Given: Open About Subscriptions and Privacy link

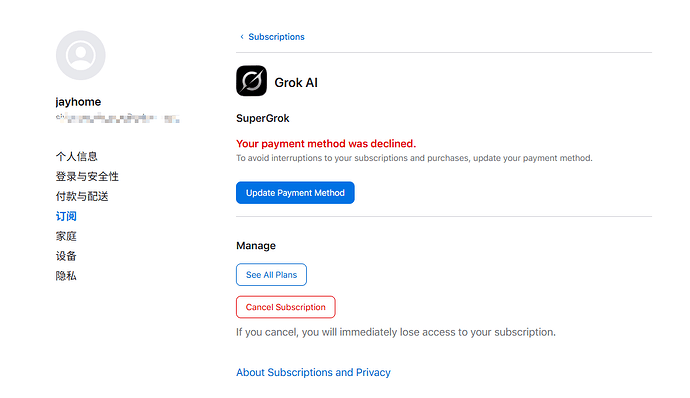Looking at the screenshot, I should click(x=313, y=372).
